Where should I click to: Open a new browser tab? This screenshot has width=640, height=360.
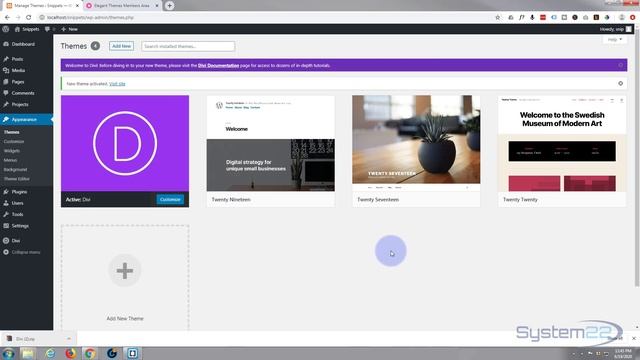(x=169, y=6)
